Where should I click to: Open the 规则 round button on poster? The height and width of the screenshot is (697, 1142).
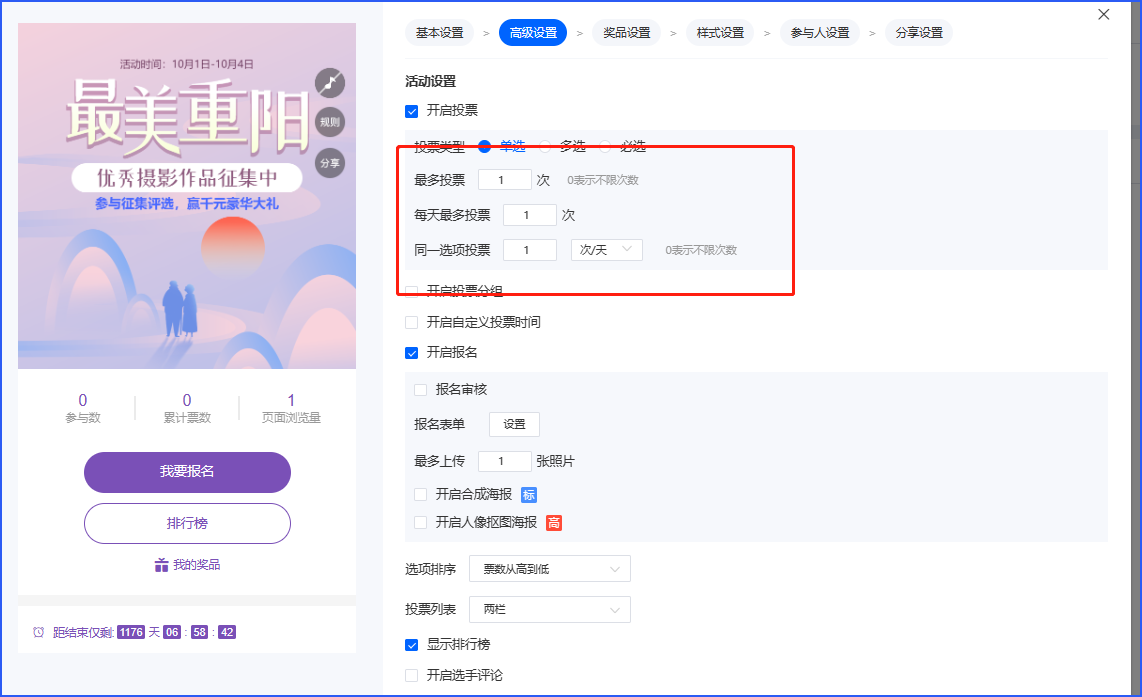point(330,122)
